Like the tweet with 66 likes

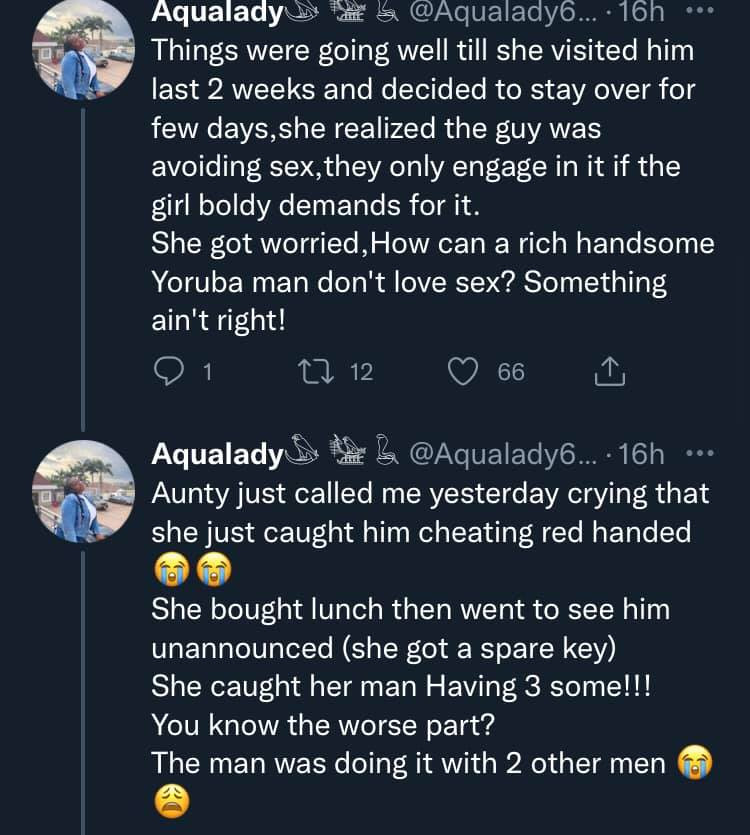[x=461, y=372]
